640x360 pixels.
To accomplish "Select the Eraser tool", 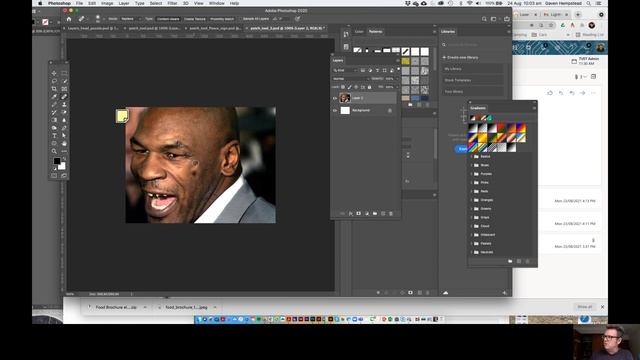I will pyautogui.click(x=64, y=112).
